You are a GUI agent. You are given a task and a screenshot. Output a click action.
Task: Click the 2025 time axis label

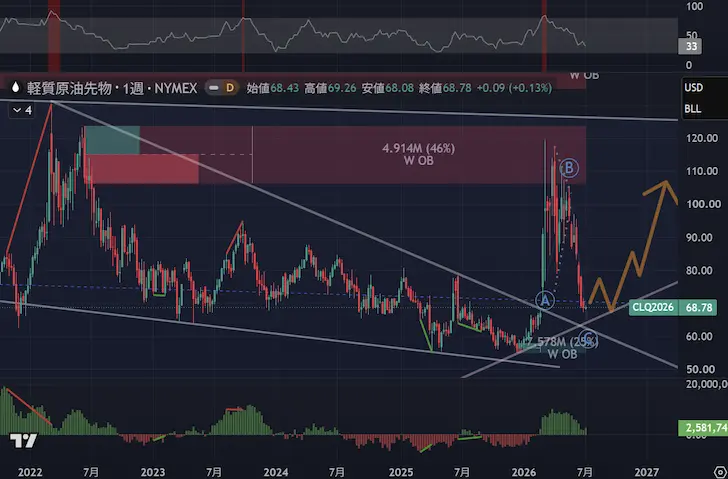[401, 472]
